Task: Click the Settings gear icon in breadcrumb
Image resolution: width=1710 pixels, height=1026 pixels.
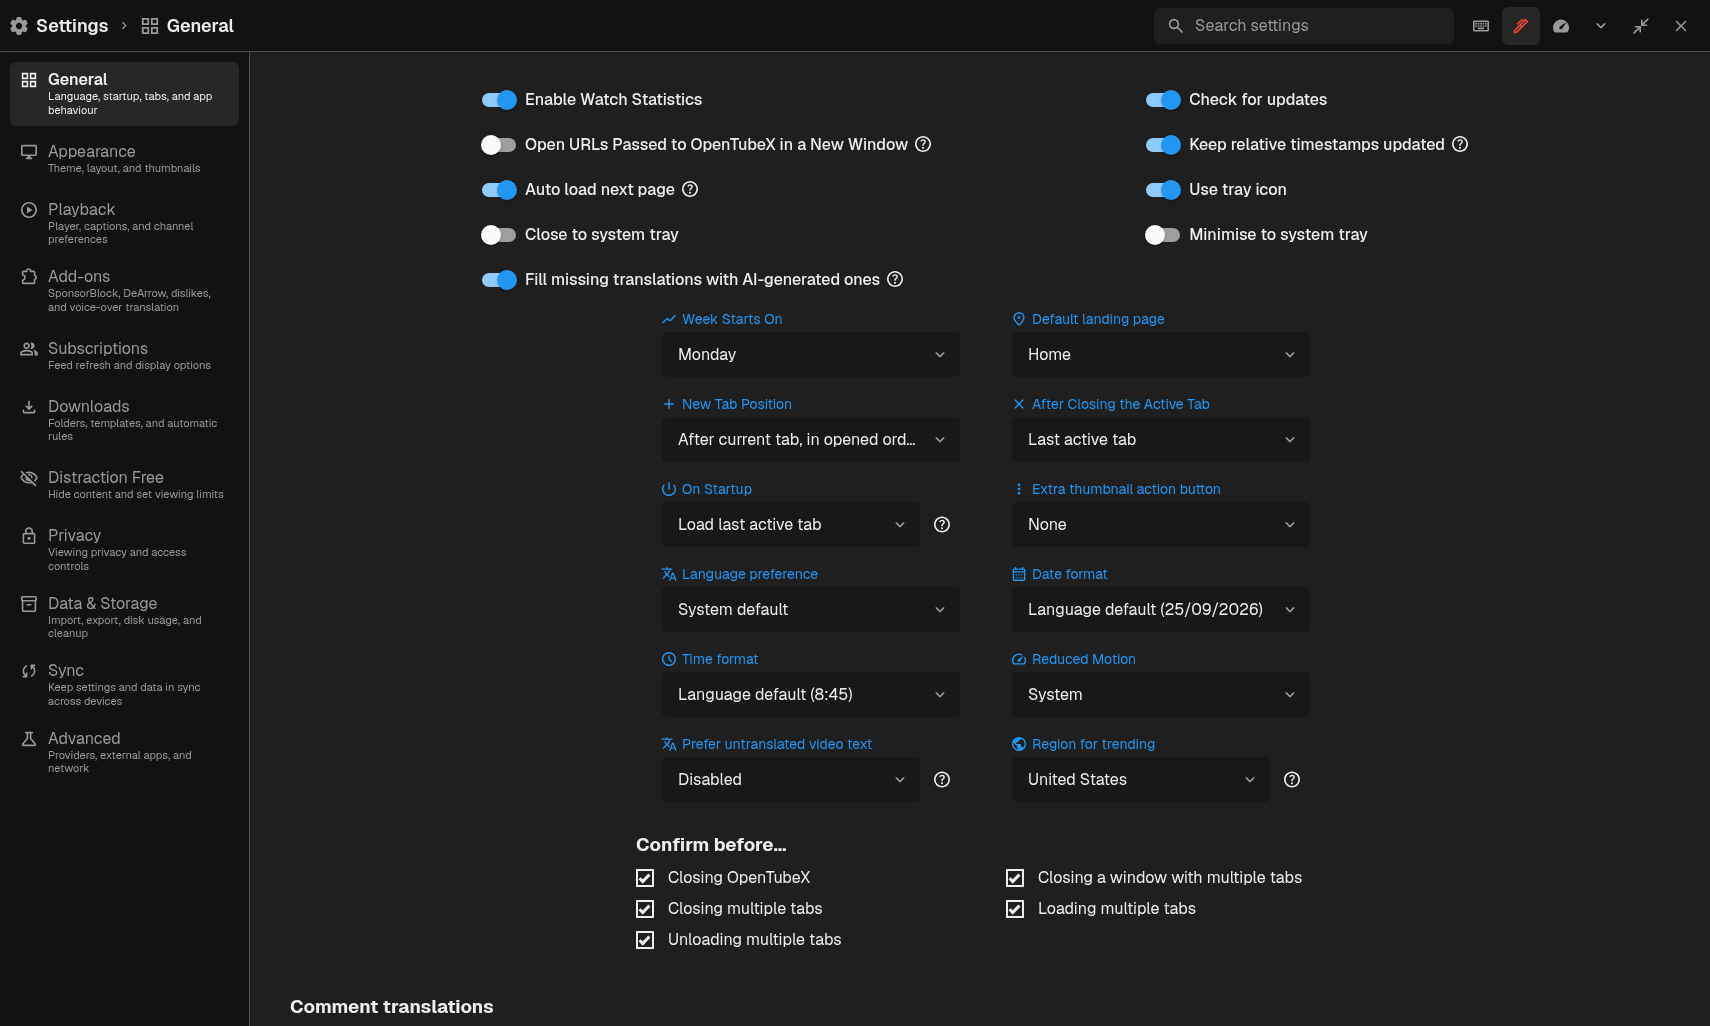Action: 19,26
